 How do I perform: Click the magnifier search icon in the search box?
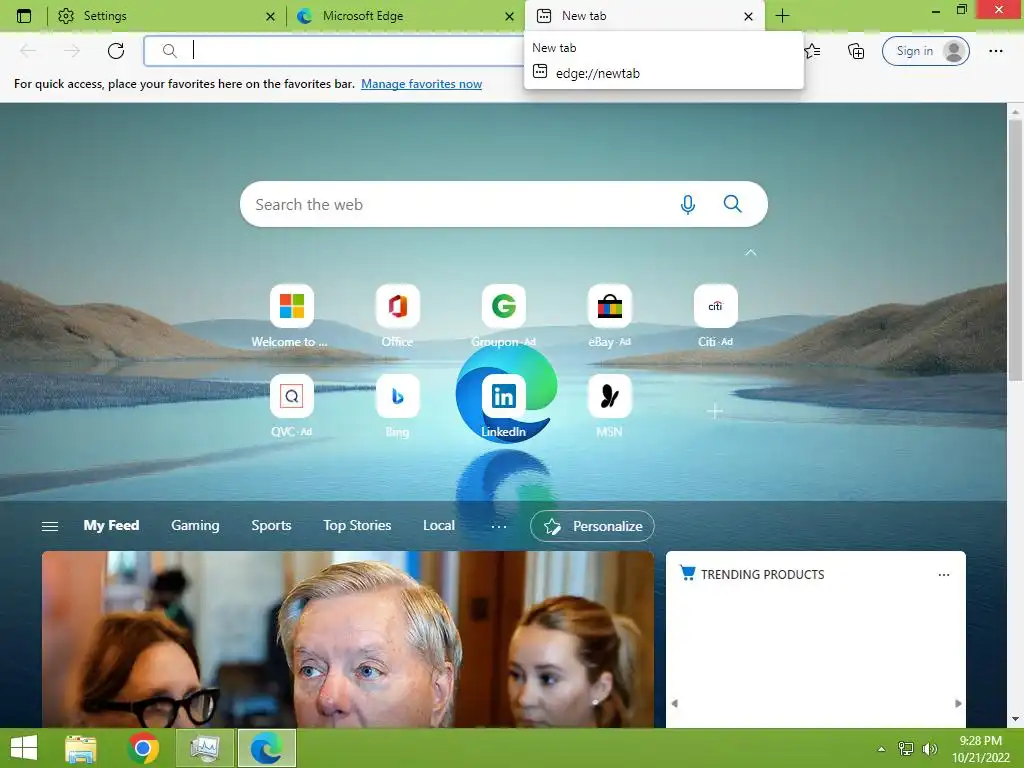733,204
